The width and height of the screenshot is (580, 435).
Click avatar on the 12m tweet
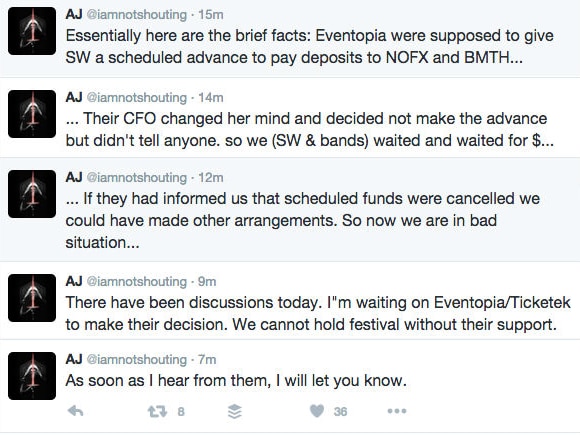[x=32, y=194]
